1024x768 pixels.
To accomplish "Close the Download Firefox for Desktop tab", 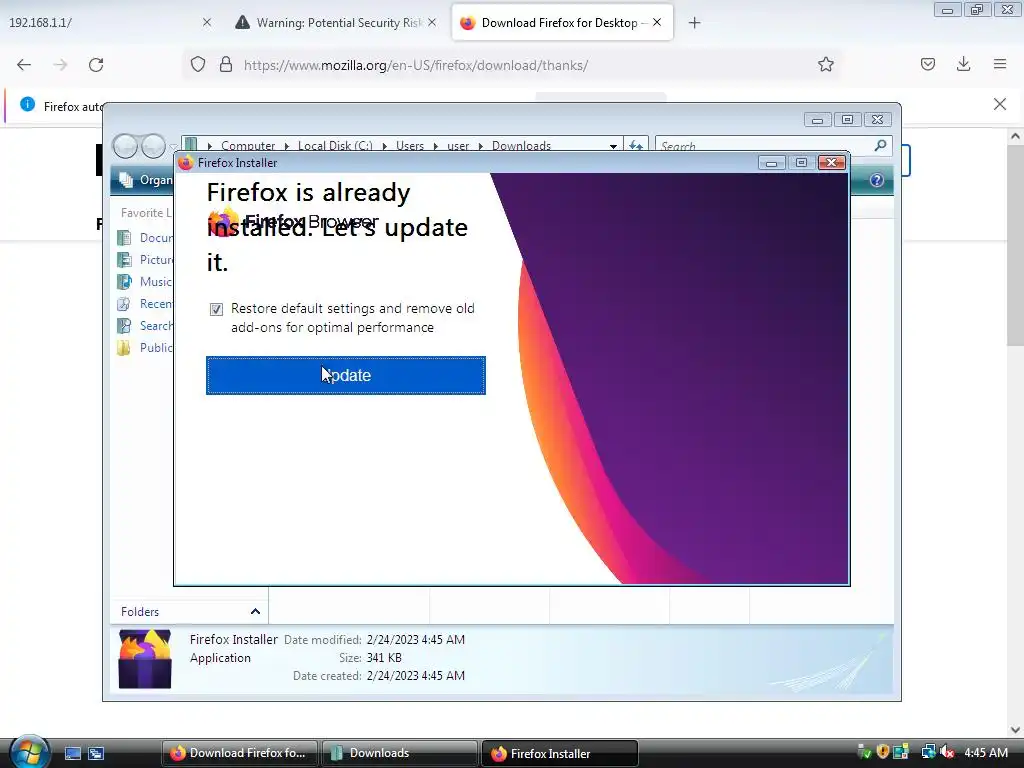I will pyautogui.click(x=657, y=22).
